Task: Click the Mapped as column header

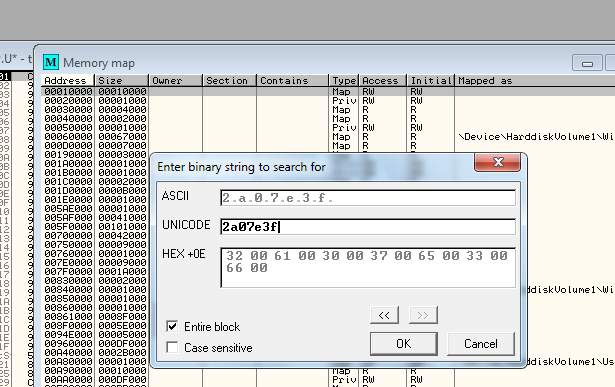Action: [x=535, y=80]
